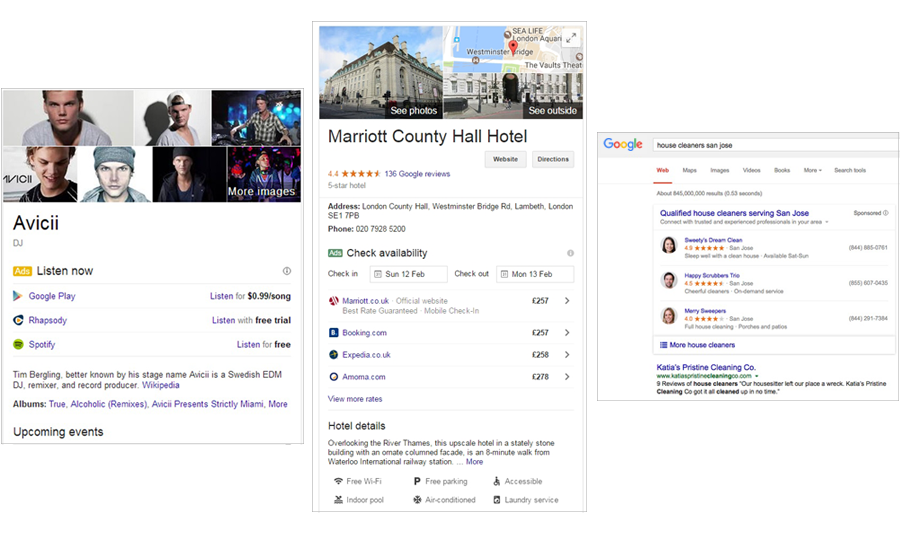
Task: Click Happy Scrubbers Trio profile photo
Action: tap(669, 280)
